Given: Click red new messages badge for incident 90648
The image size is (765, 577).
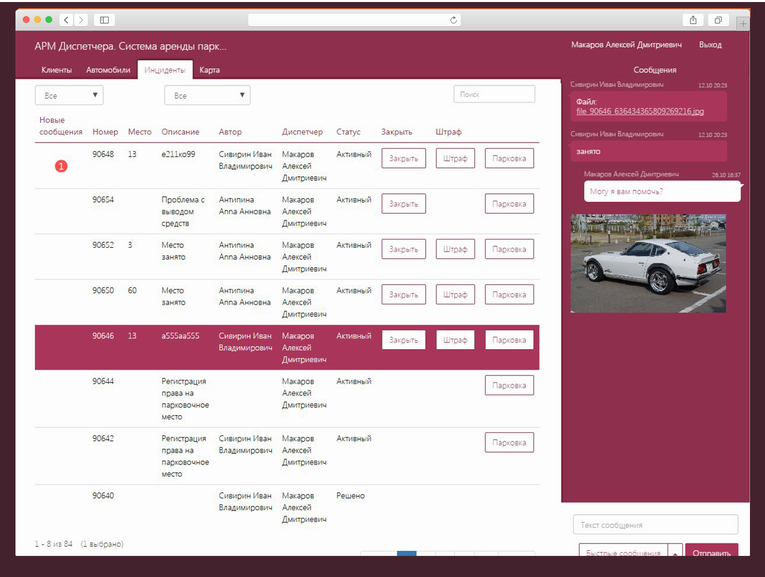Looking at the screenshot, I should pyautogui.click(x=61, y=166).
